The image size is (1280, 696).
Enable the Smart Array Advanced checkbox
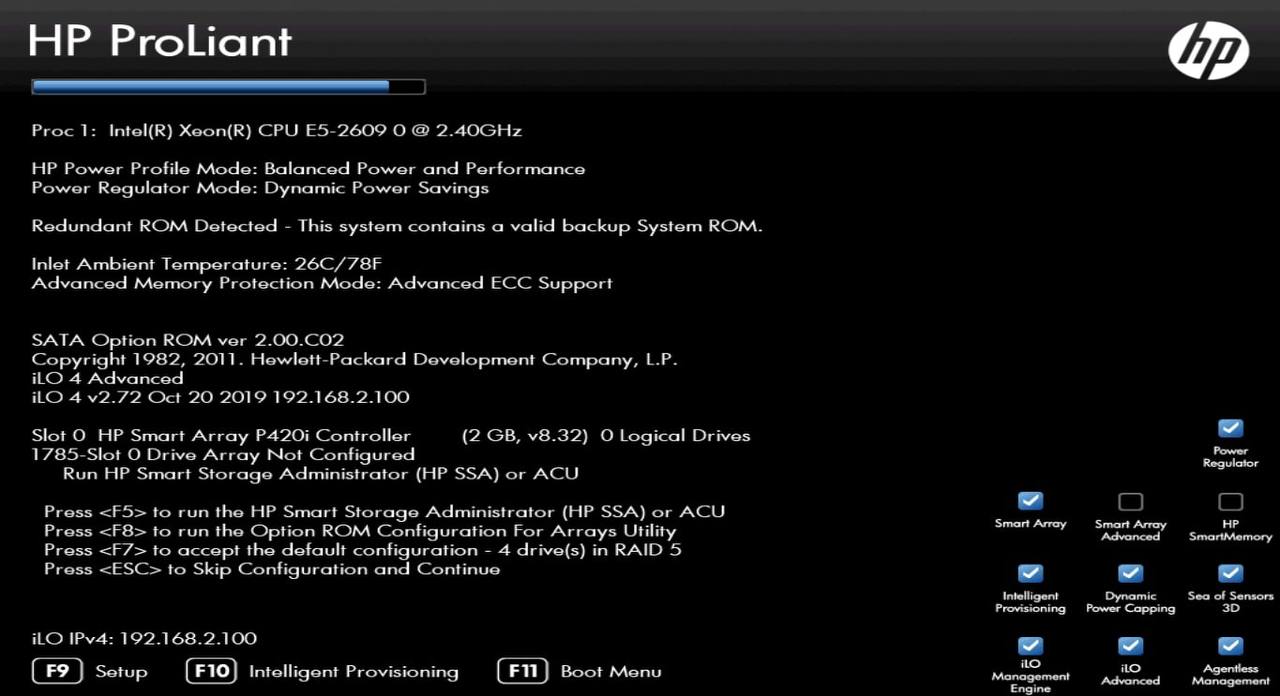pos(1130,501)
